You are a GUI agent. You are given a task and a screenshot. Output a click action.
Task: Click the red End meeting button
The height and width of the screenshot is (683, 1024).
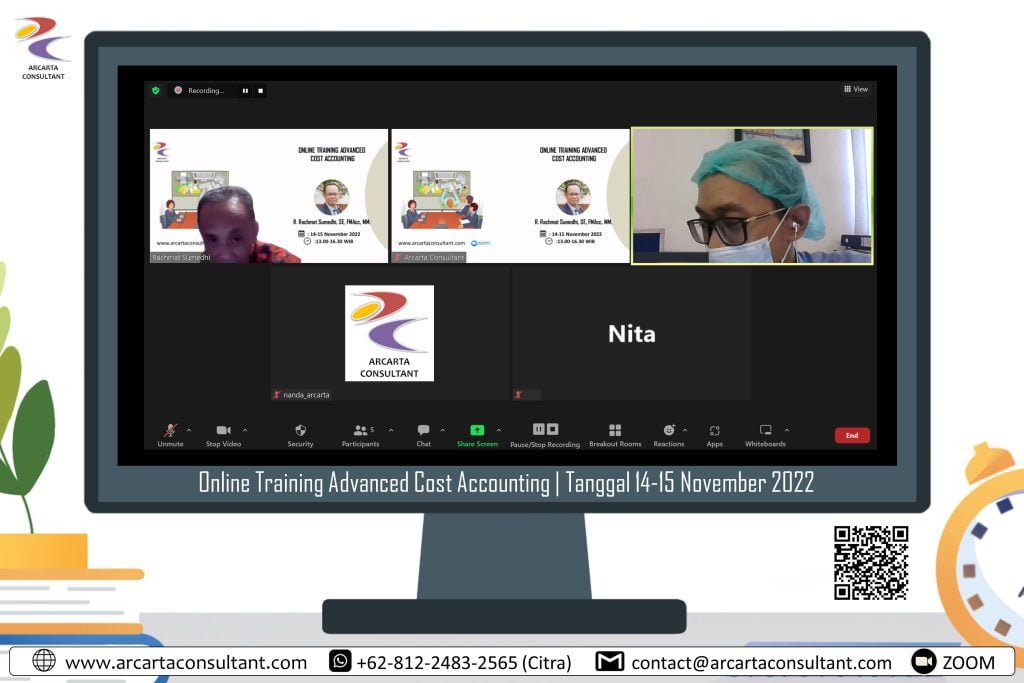pos(852,435)
